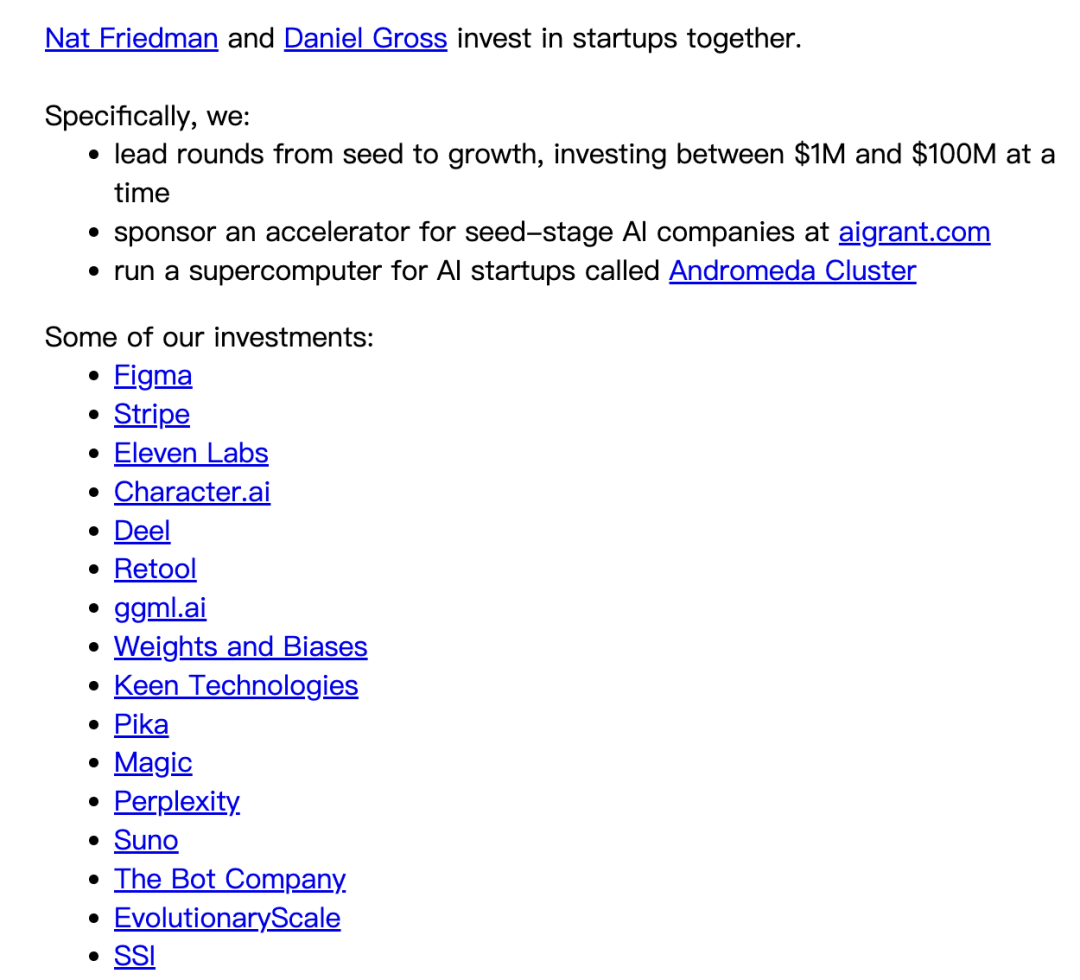Screen dimensions: 1080x980
Task: Open the Character.ai link
Action: [192, 492]
